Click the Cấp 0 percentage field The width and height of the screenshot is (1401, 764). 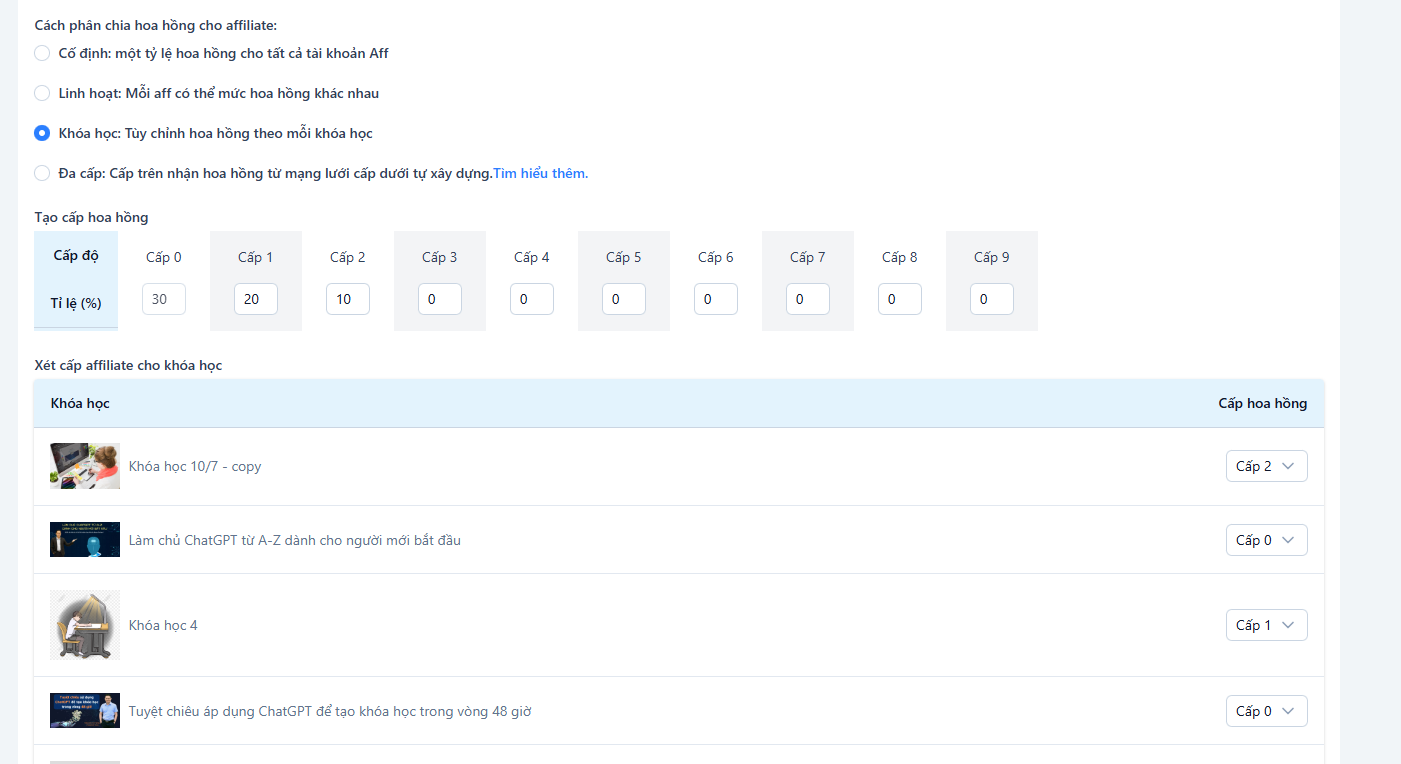point(164,299)
